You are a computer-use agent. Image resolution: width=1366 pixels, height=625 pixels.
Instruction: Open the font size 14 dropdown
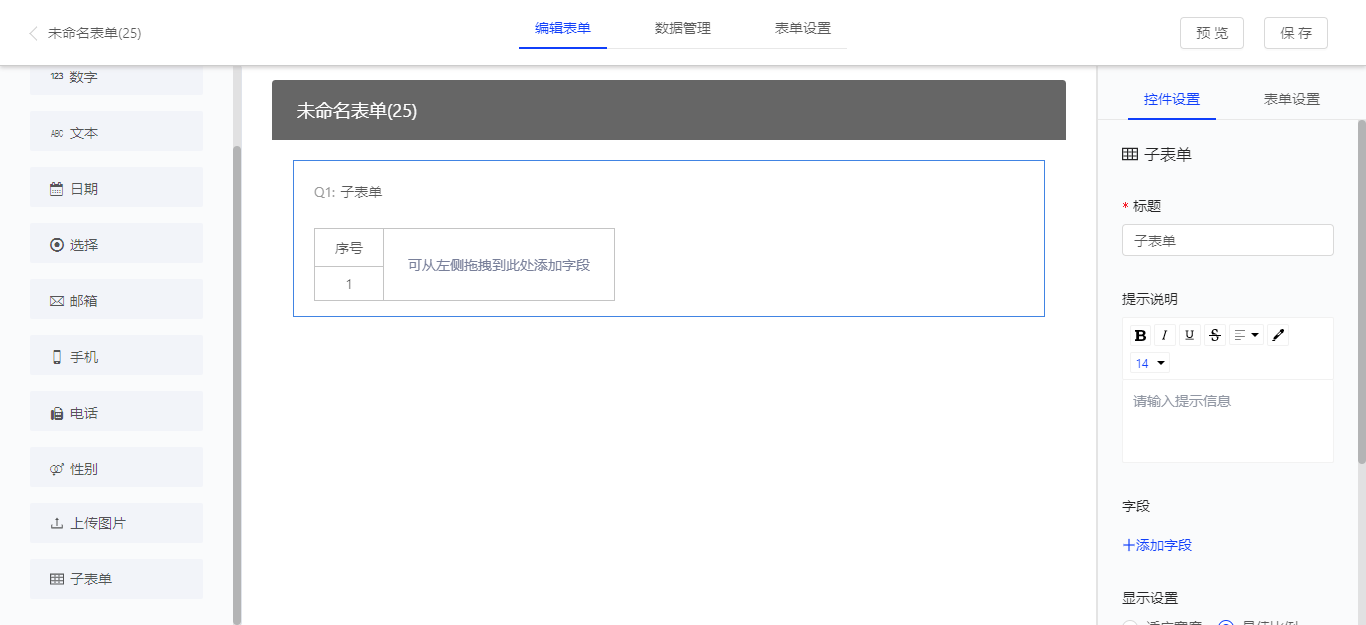tap(1150, 363)
